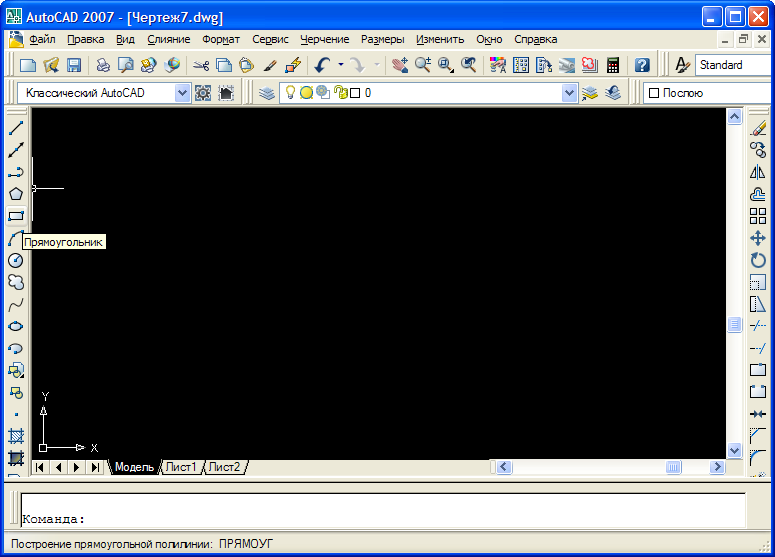The width and height of the screenshot is (775, 557).
Task: Select the Offset tool
Action: [758, 194]
